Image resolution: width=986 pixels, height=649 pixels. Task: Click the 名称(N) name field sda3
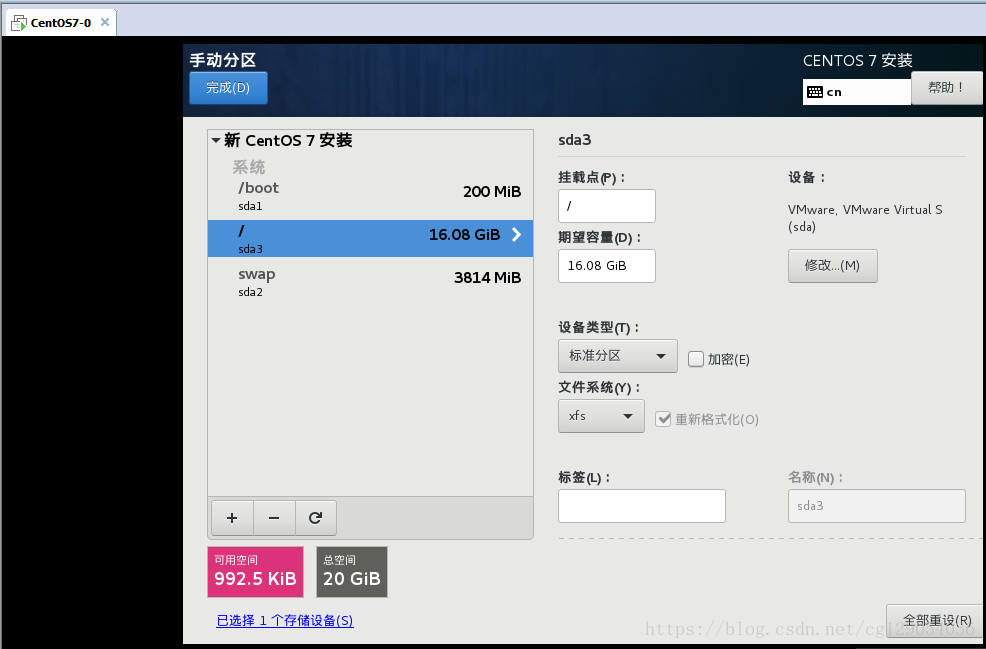[877, 506]
